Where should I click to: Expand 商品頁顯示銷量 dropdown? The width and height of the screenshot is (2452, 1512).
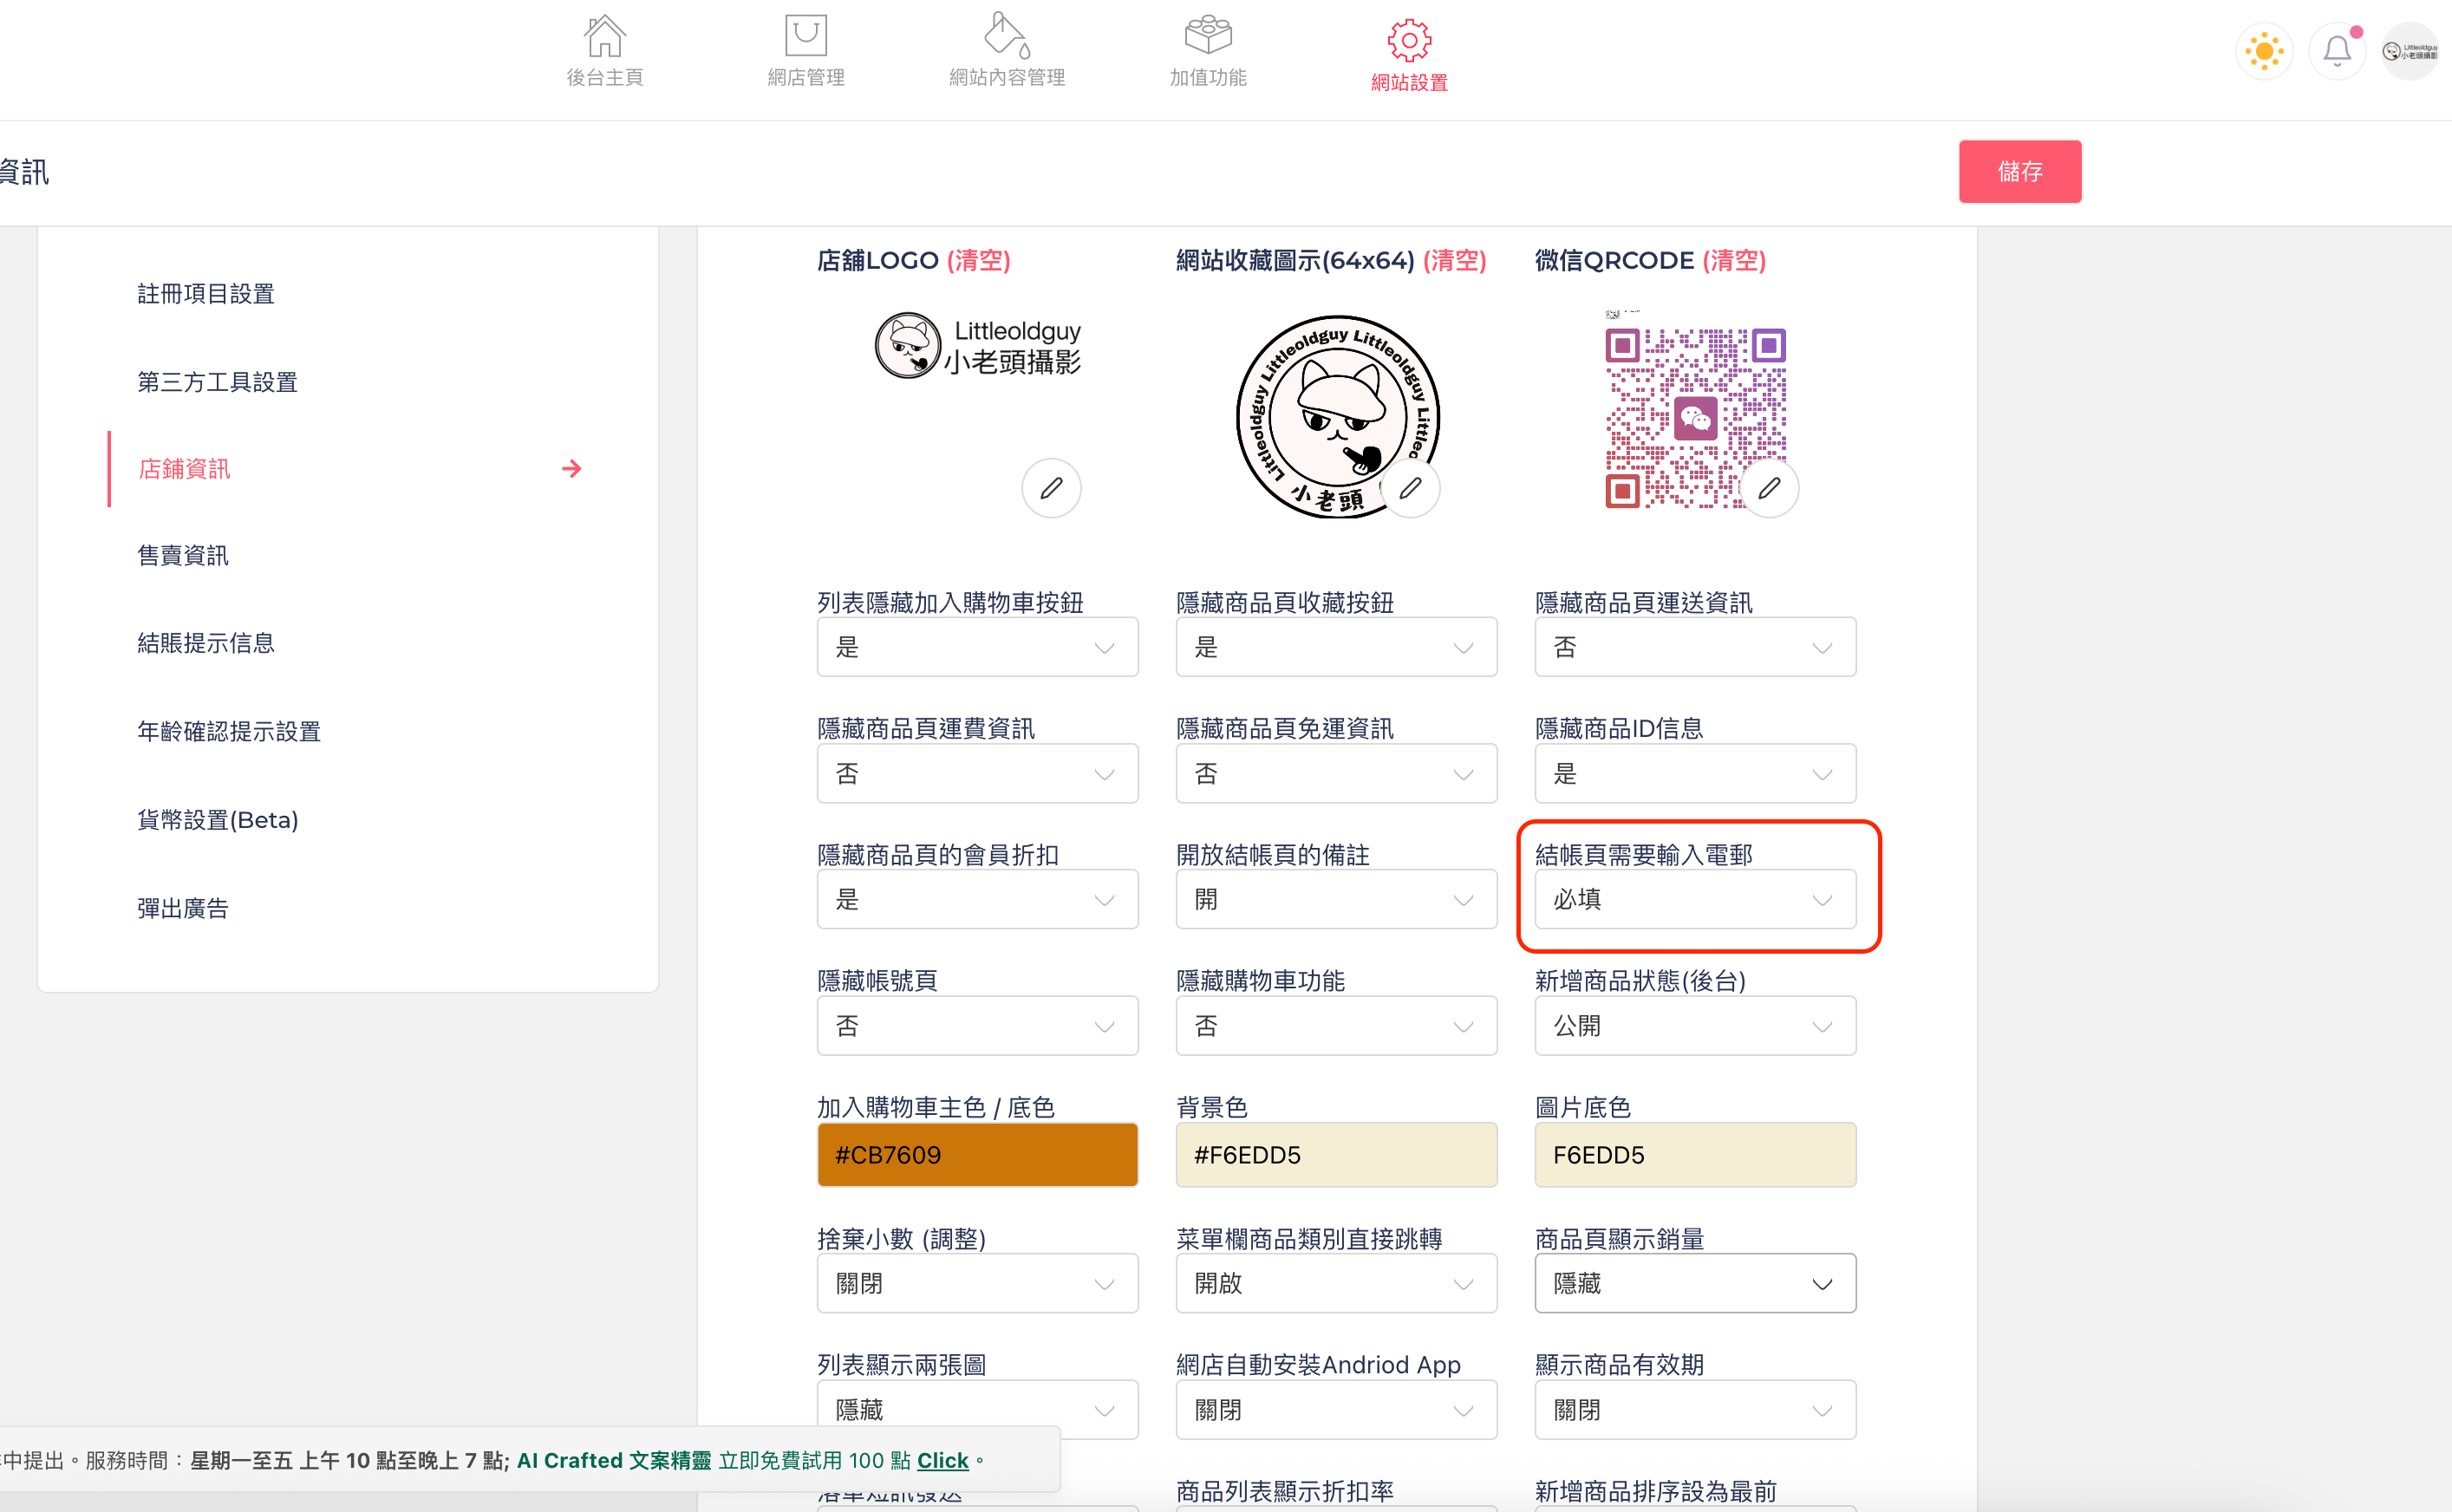tap(1694, 1283)
